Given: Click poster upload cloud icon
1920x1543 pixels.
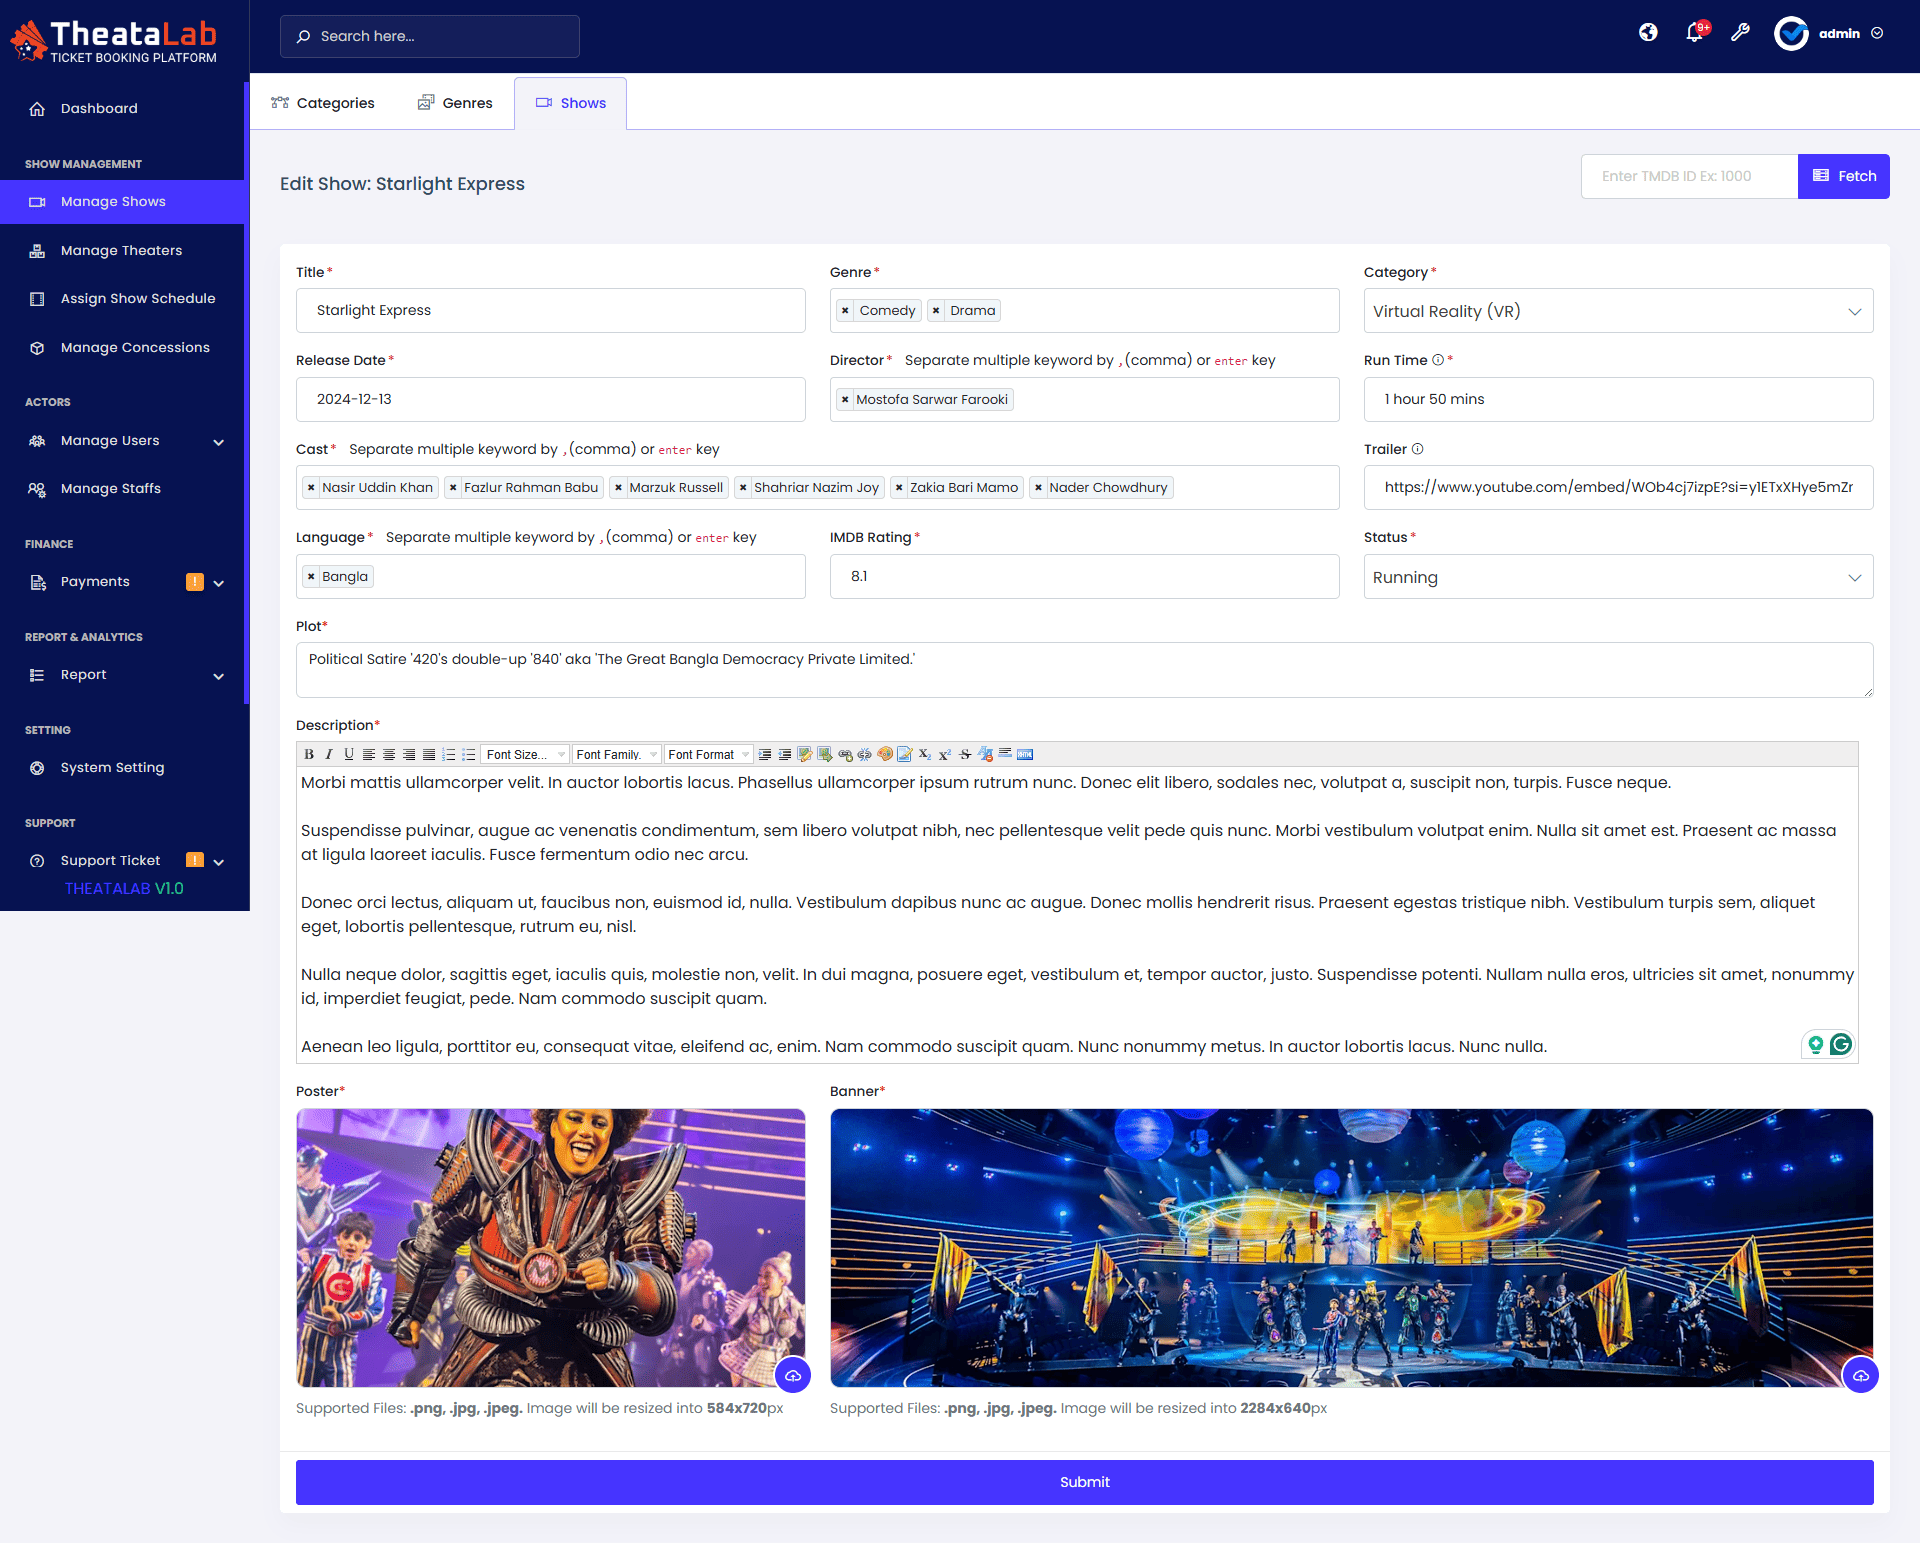Looking at the screenshot, I should 793,1375.
